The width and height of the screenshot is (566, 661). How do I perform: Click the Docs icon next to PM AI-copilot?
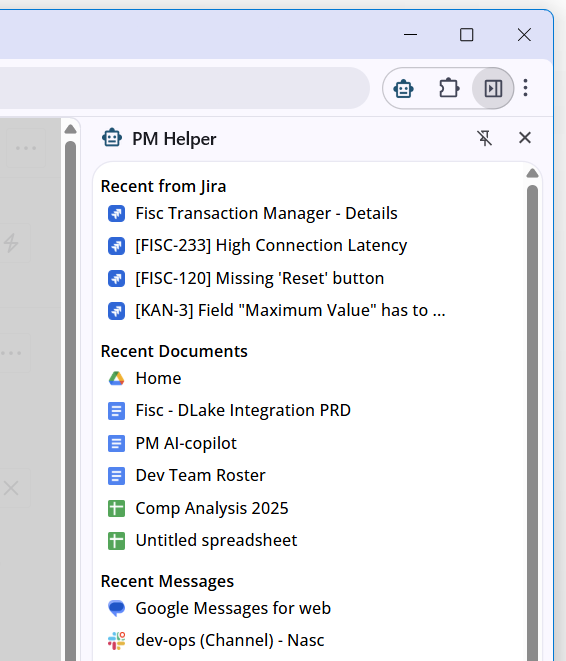(x=116, y=443)
